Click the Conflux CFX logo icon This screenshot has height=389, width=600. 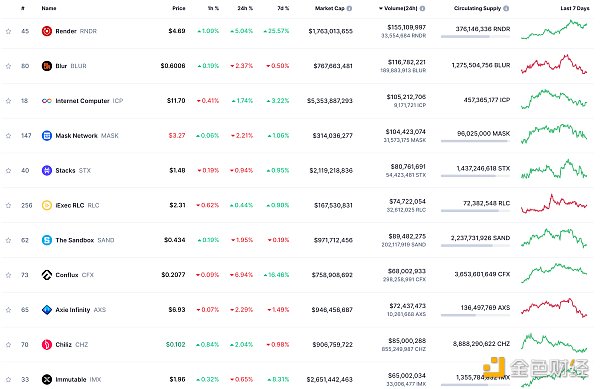click(47, 275)
